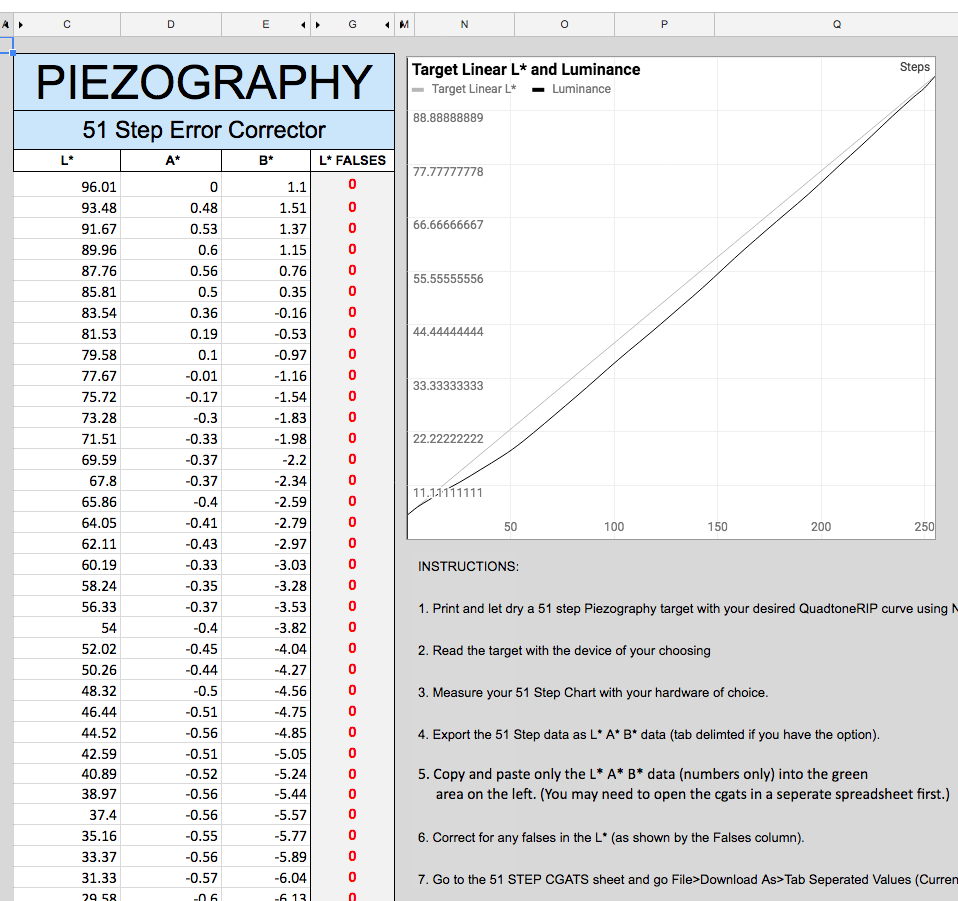Select the L* FALSES zero in the 96.01 row
The width and height of the screenshot is (958, 901).
353,184
